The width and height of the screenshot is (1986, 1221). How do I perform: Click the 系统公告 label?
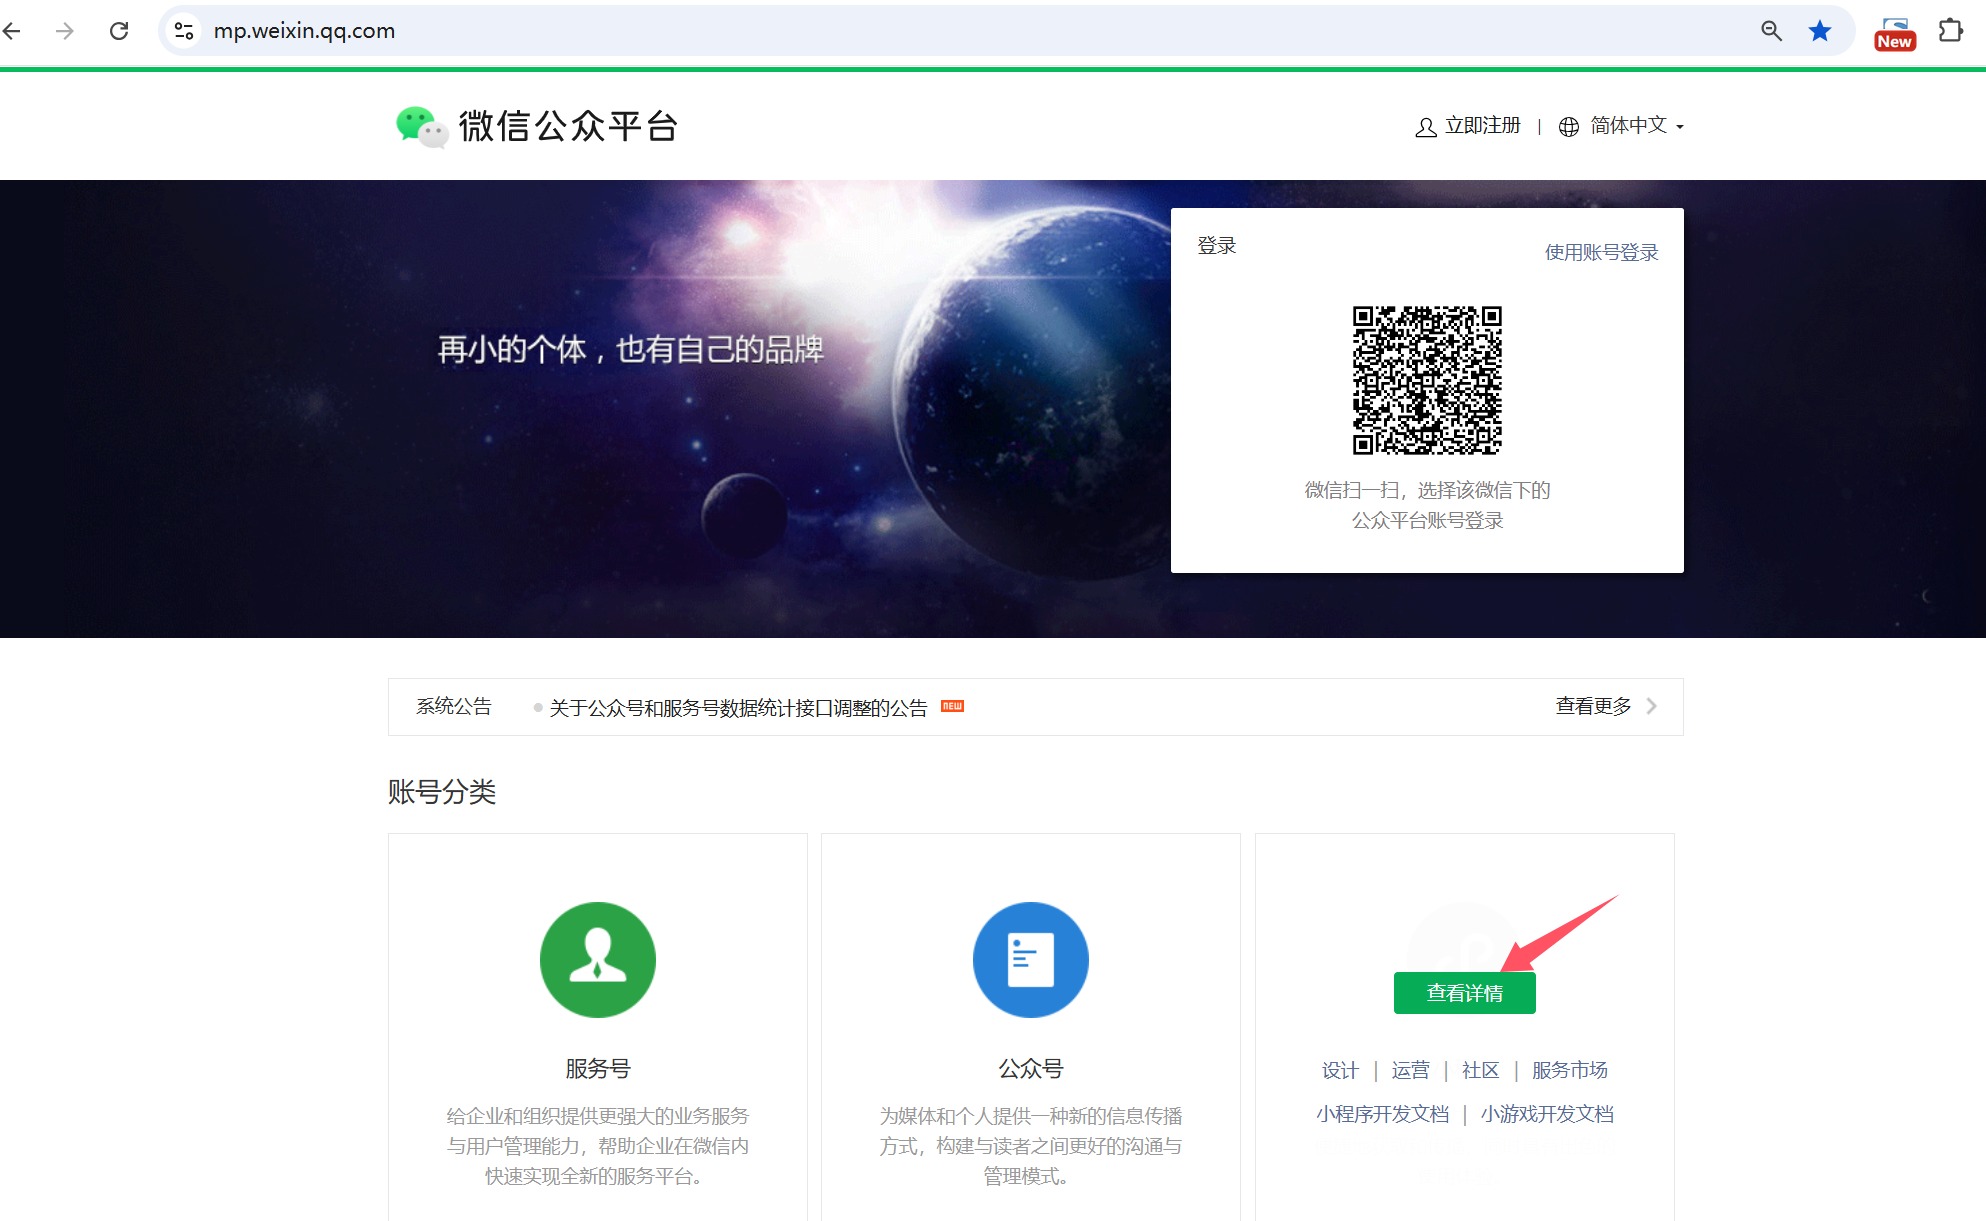tap(454, 706)
